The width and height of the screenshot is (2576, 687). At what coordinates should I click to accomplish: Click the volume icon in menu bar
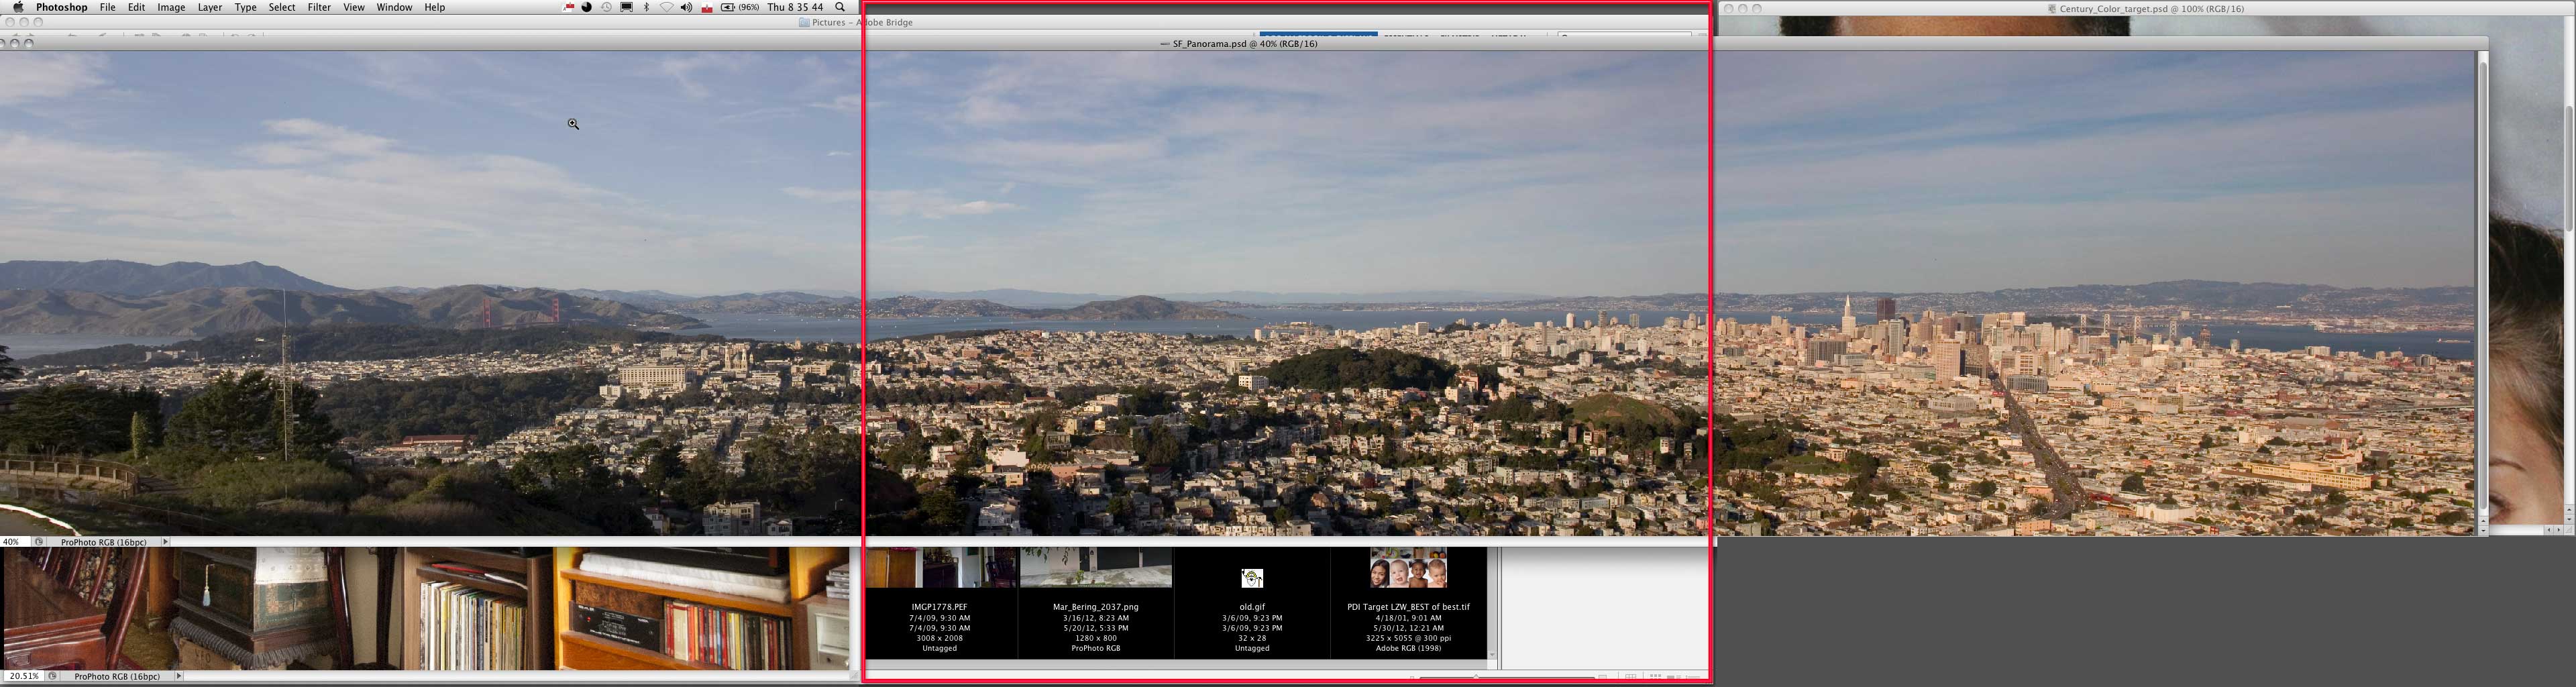pyautogui.click(x=686, y=7)
